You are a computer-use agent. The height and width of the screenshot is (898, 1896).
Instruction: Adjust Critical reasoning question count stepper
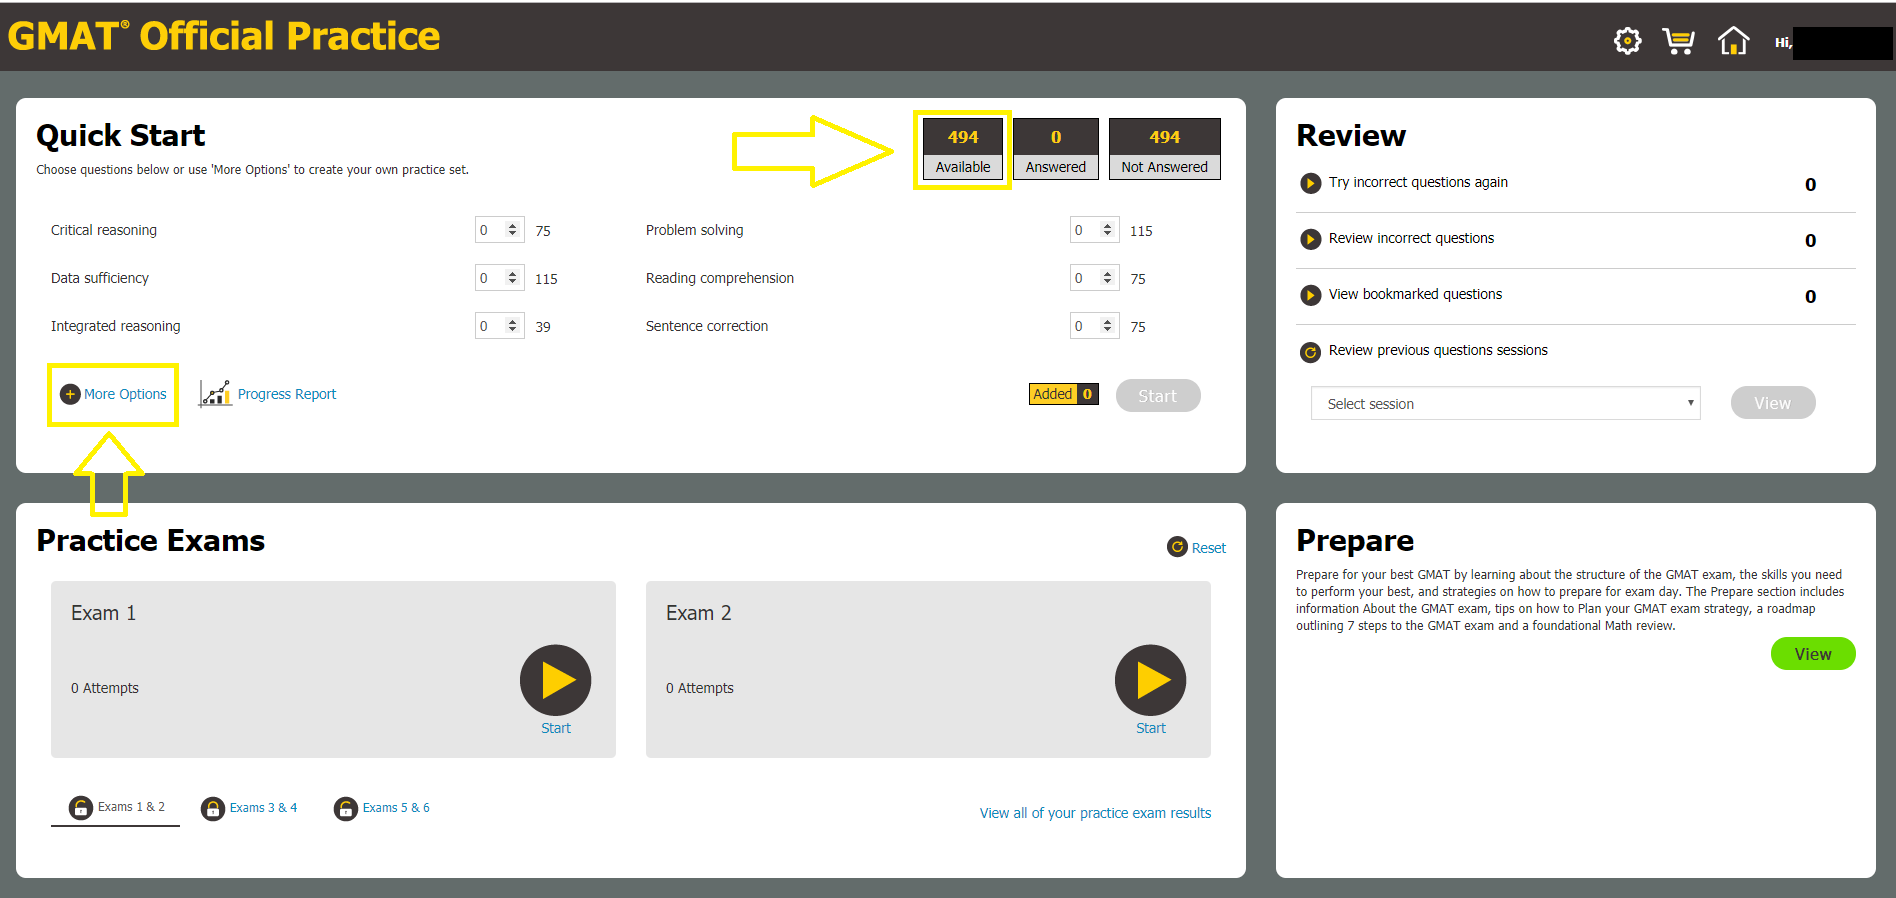(512, 230)
